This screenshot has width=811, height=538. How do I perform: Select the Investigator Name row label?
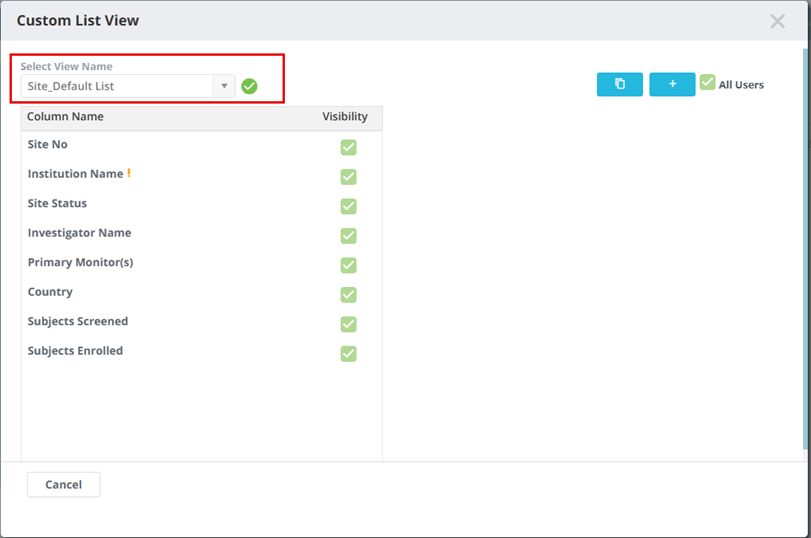80,233
